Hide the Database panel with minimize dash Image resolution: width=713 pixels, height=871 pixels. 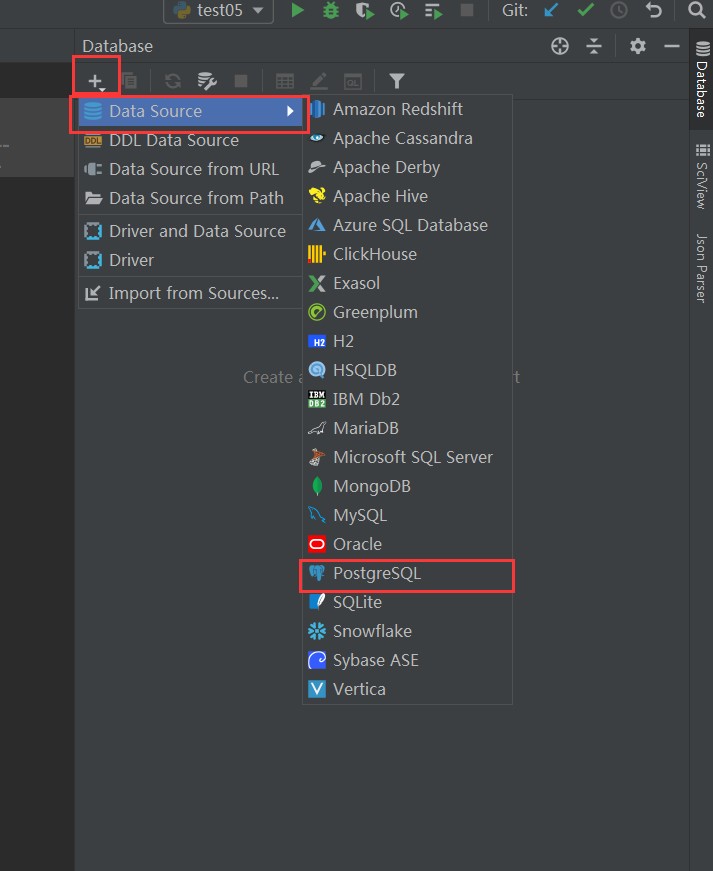click(x=672, y=46)
